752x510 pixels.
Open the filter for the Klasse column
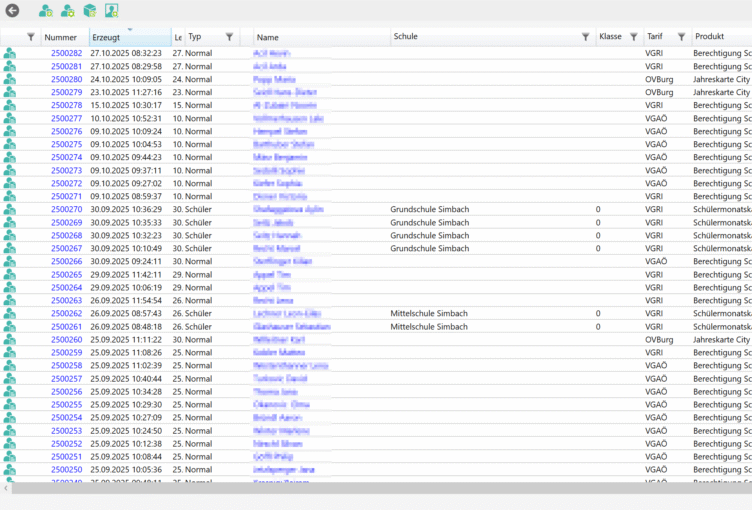(633, 37)
